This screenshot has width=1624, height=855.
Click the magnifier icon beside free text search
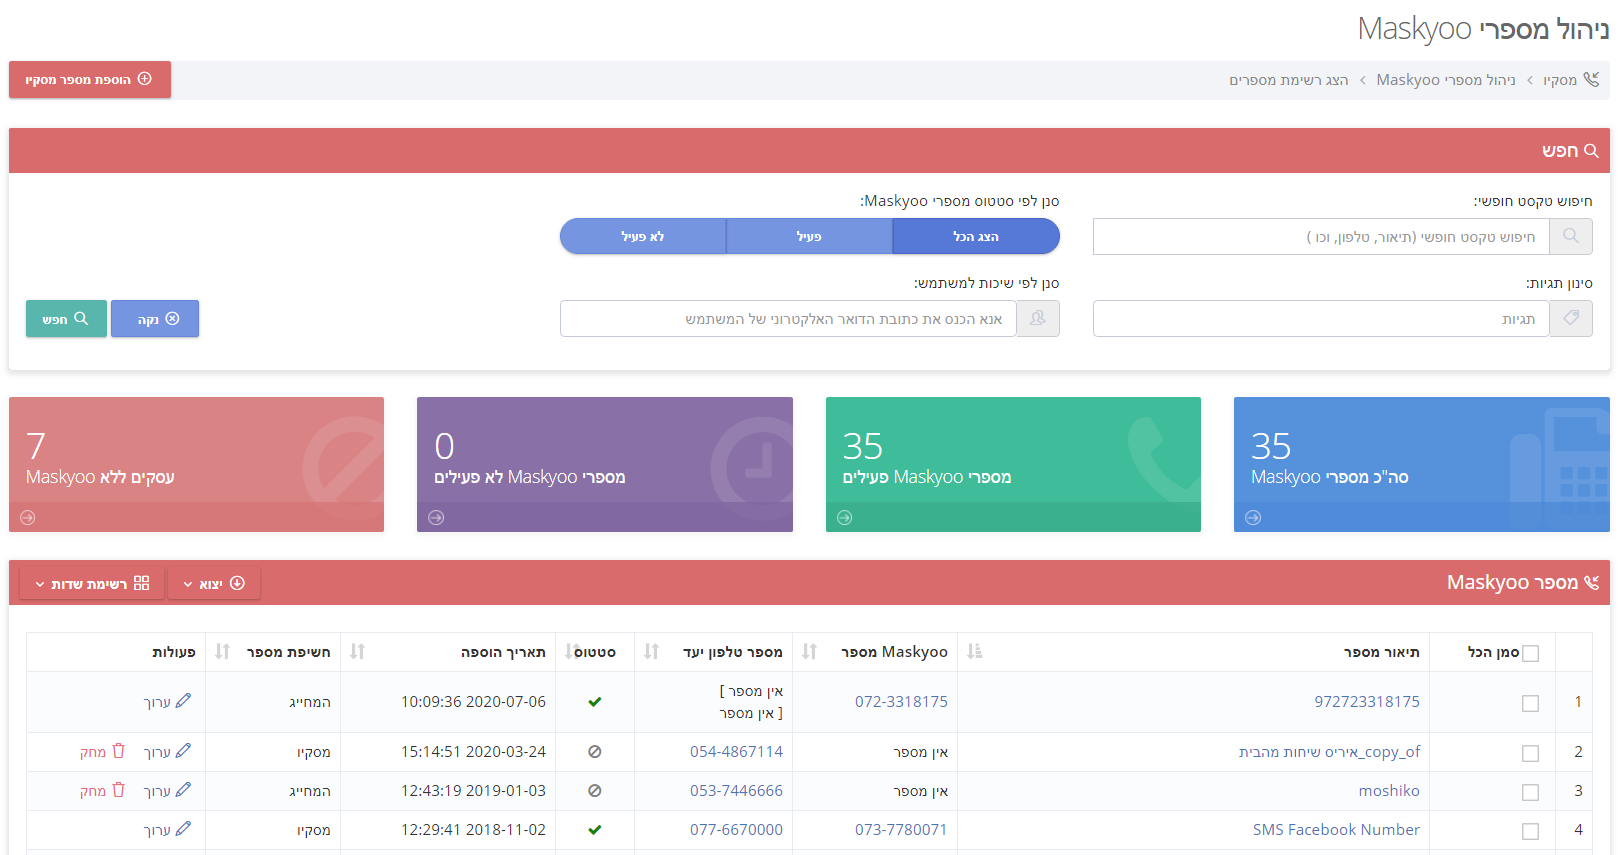[x=1571, y=237]
